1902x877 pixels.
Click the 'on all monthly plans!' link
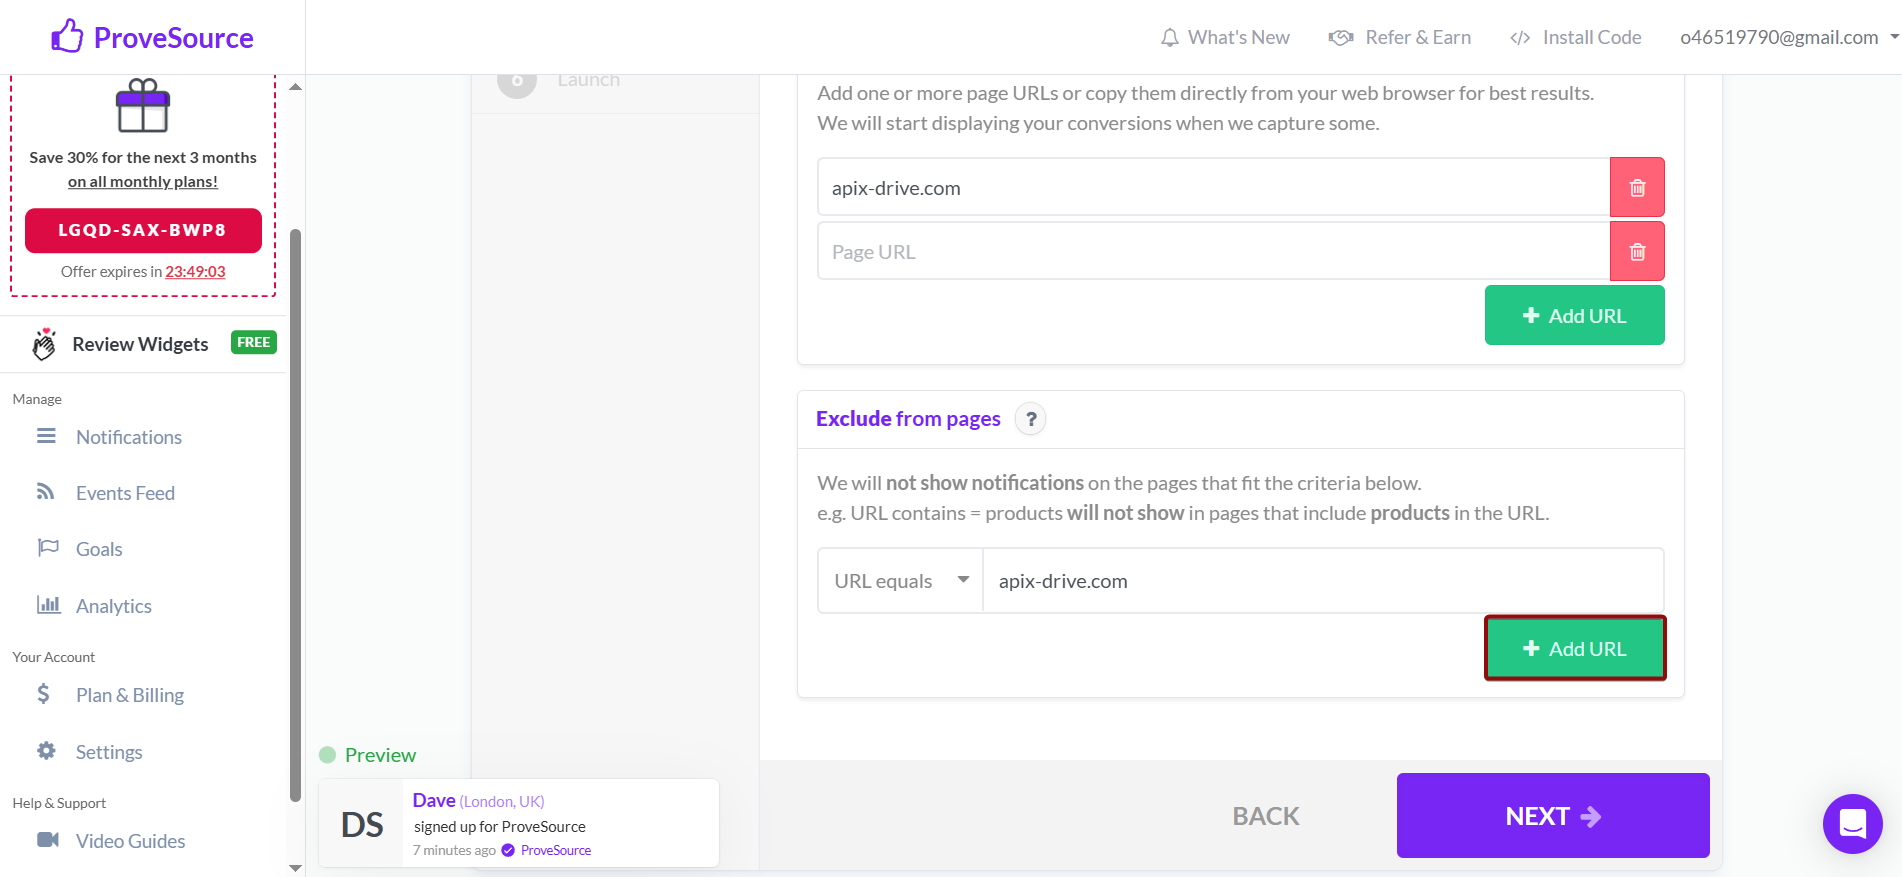(143, 182)
